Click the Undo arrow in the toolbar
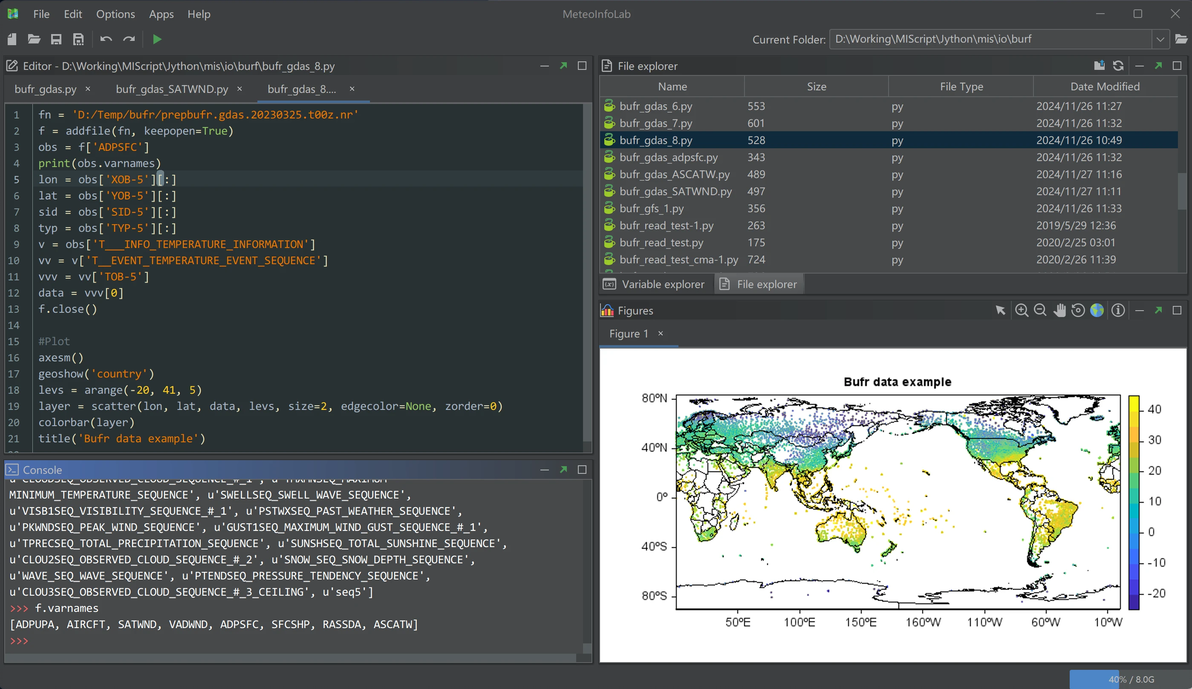 point(106,39)
